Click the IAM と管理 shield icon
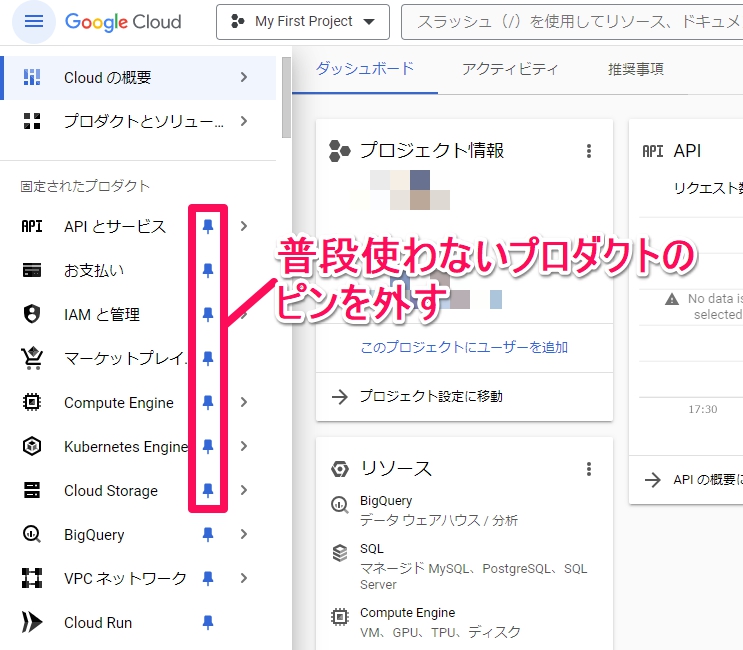Viewport: 743px width, 650px height. pos(32,314)
